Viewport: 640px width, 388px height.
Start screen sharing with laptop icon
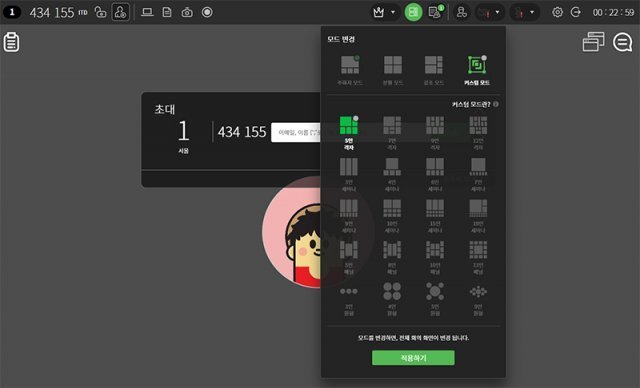(x=147, y=12)
